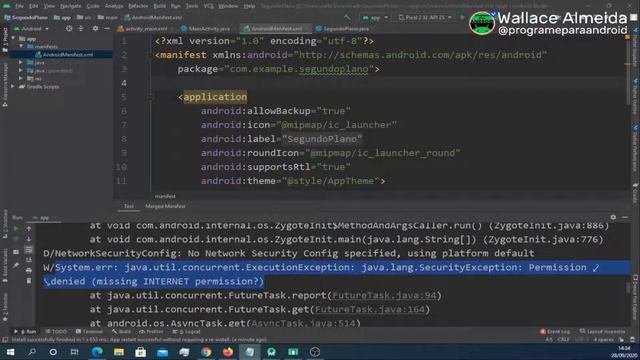Viewport: 640px width, 360px height.
Task: Expand the res folder node
Action: pyautogui.click(x=21, y=78)
